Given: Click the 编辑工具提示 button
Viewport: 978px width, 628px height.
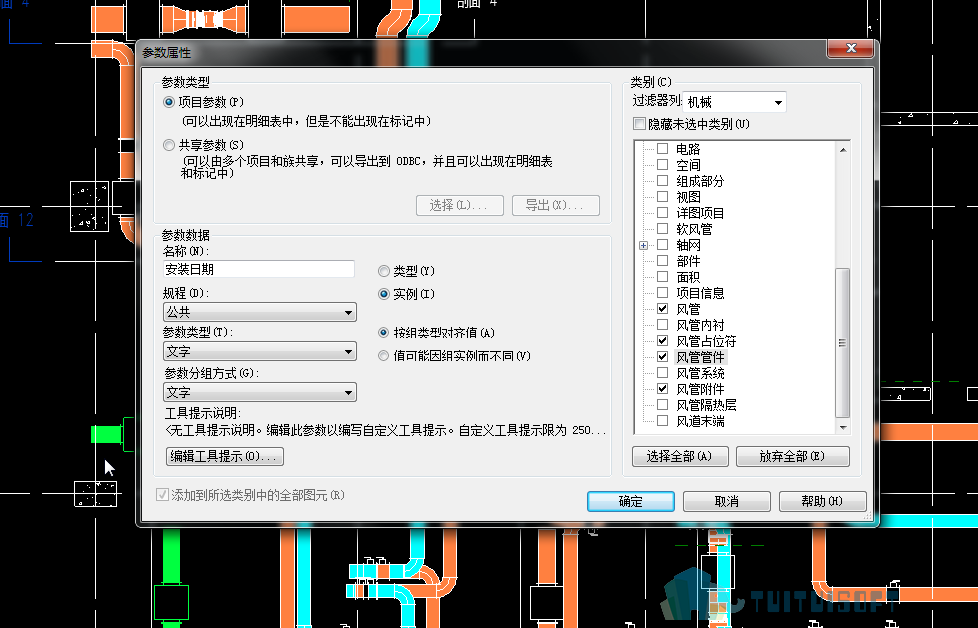Looking at the screenshot, I should [x=225, y=457].
